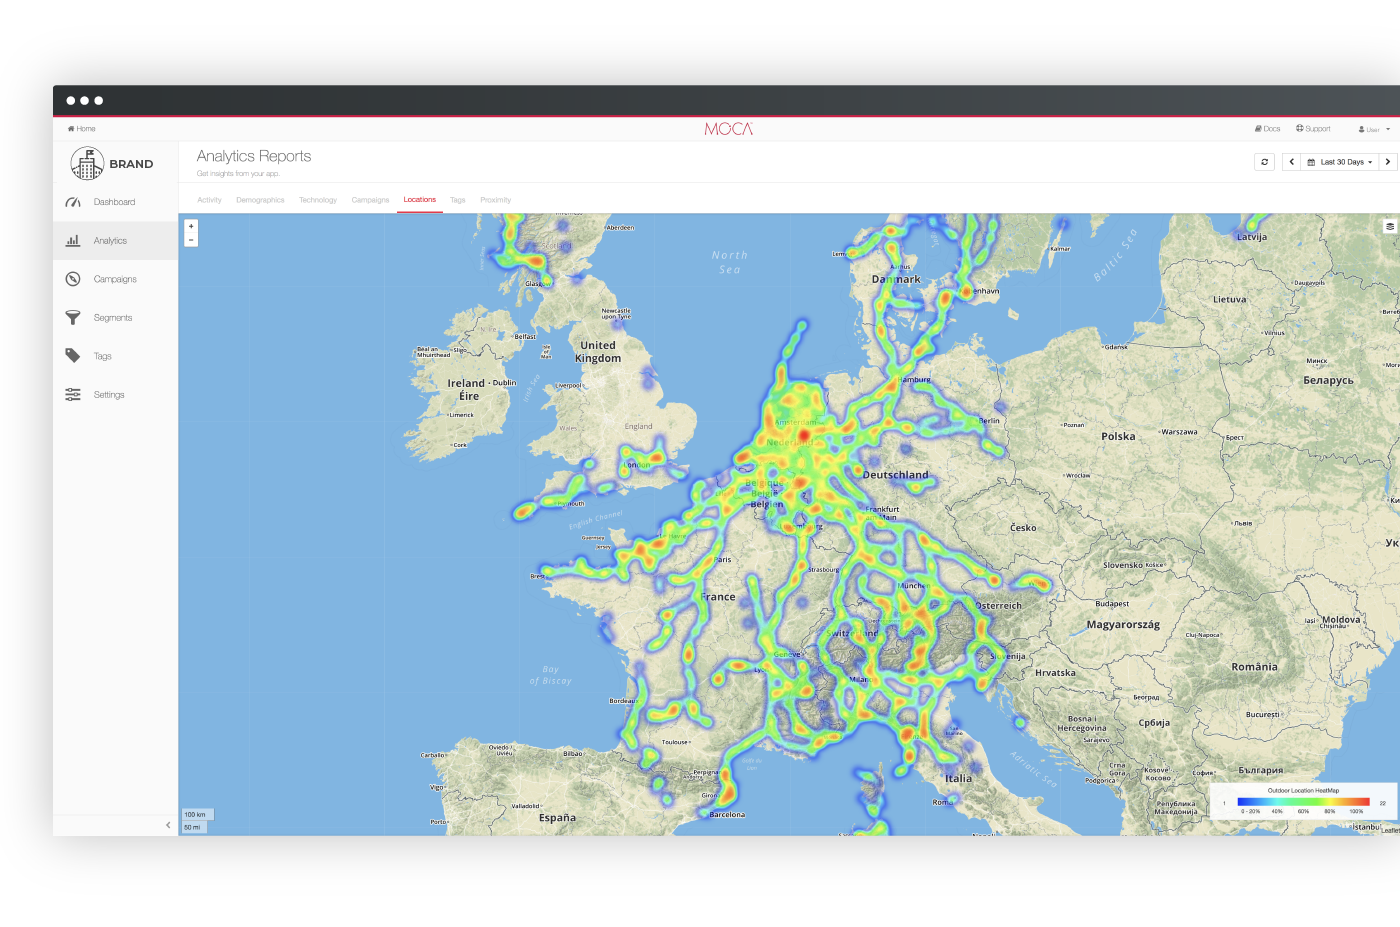Click the Ireland Éire map label
The width and height of the screenshot is (1400, 927).
point(468,390)
